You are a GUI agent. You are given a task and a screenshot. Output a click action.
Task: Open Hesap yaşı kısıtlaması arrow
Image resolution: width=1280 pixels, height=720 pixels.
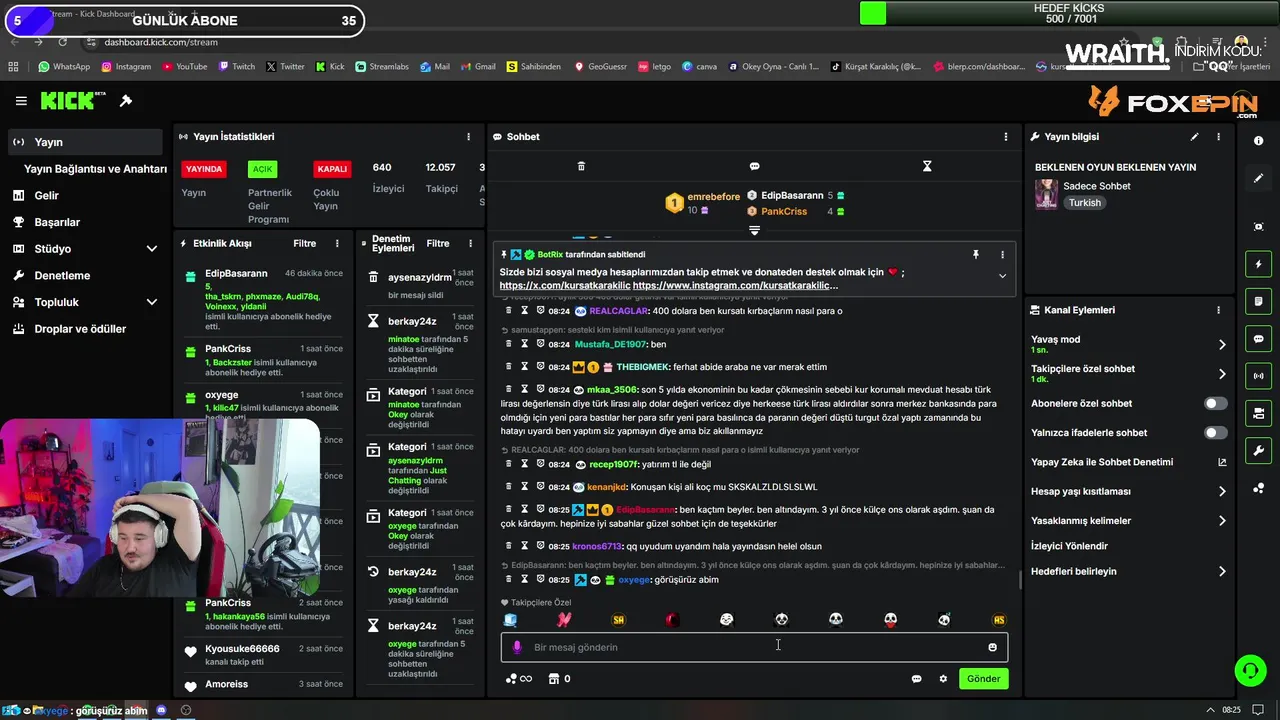[x=1222, y=492]
